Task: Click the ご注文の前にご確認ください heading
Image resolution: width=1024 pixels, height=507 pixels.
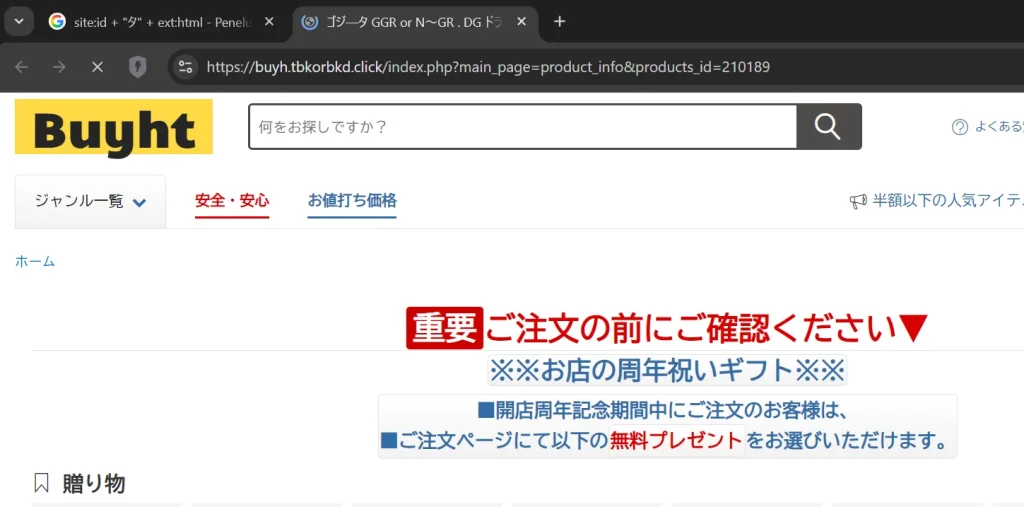Action: coord(705,328)
